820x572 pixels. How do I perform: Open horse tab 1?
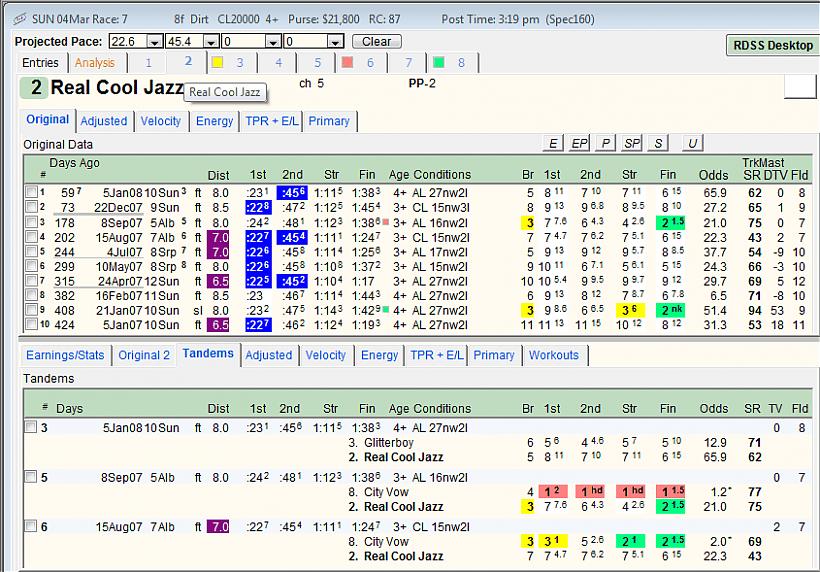tap(148, 63)
